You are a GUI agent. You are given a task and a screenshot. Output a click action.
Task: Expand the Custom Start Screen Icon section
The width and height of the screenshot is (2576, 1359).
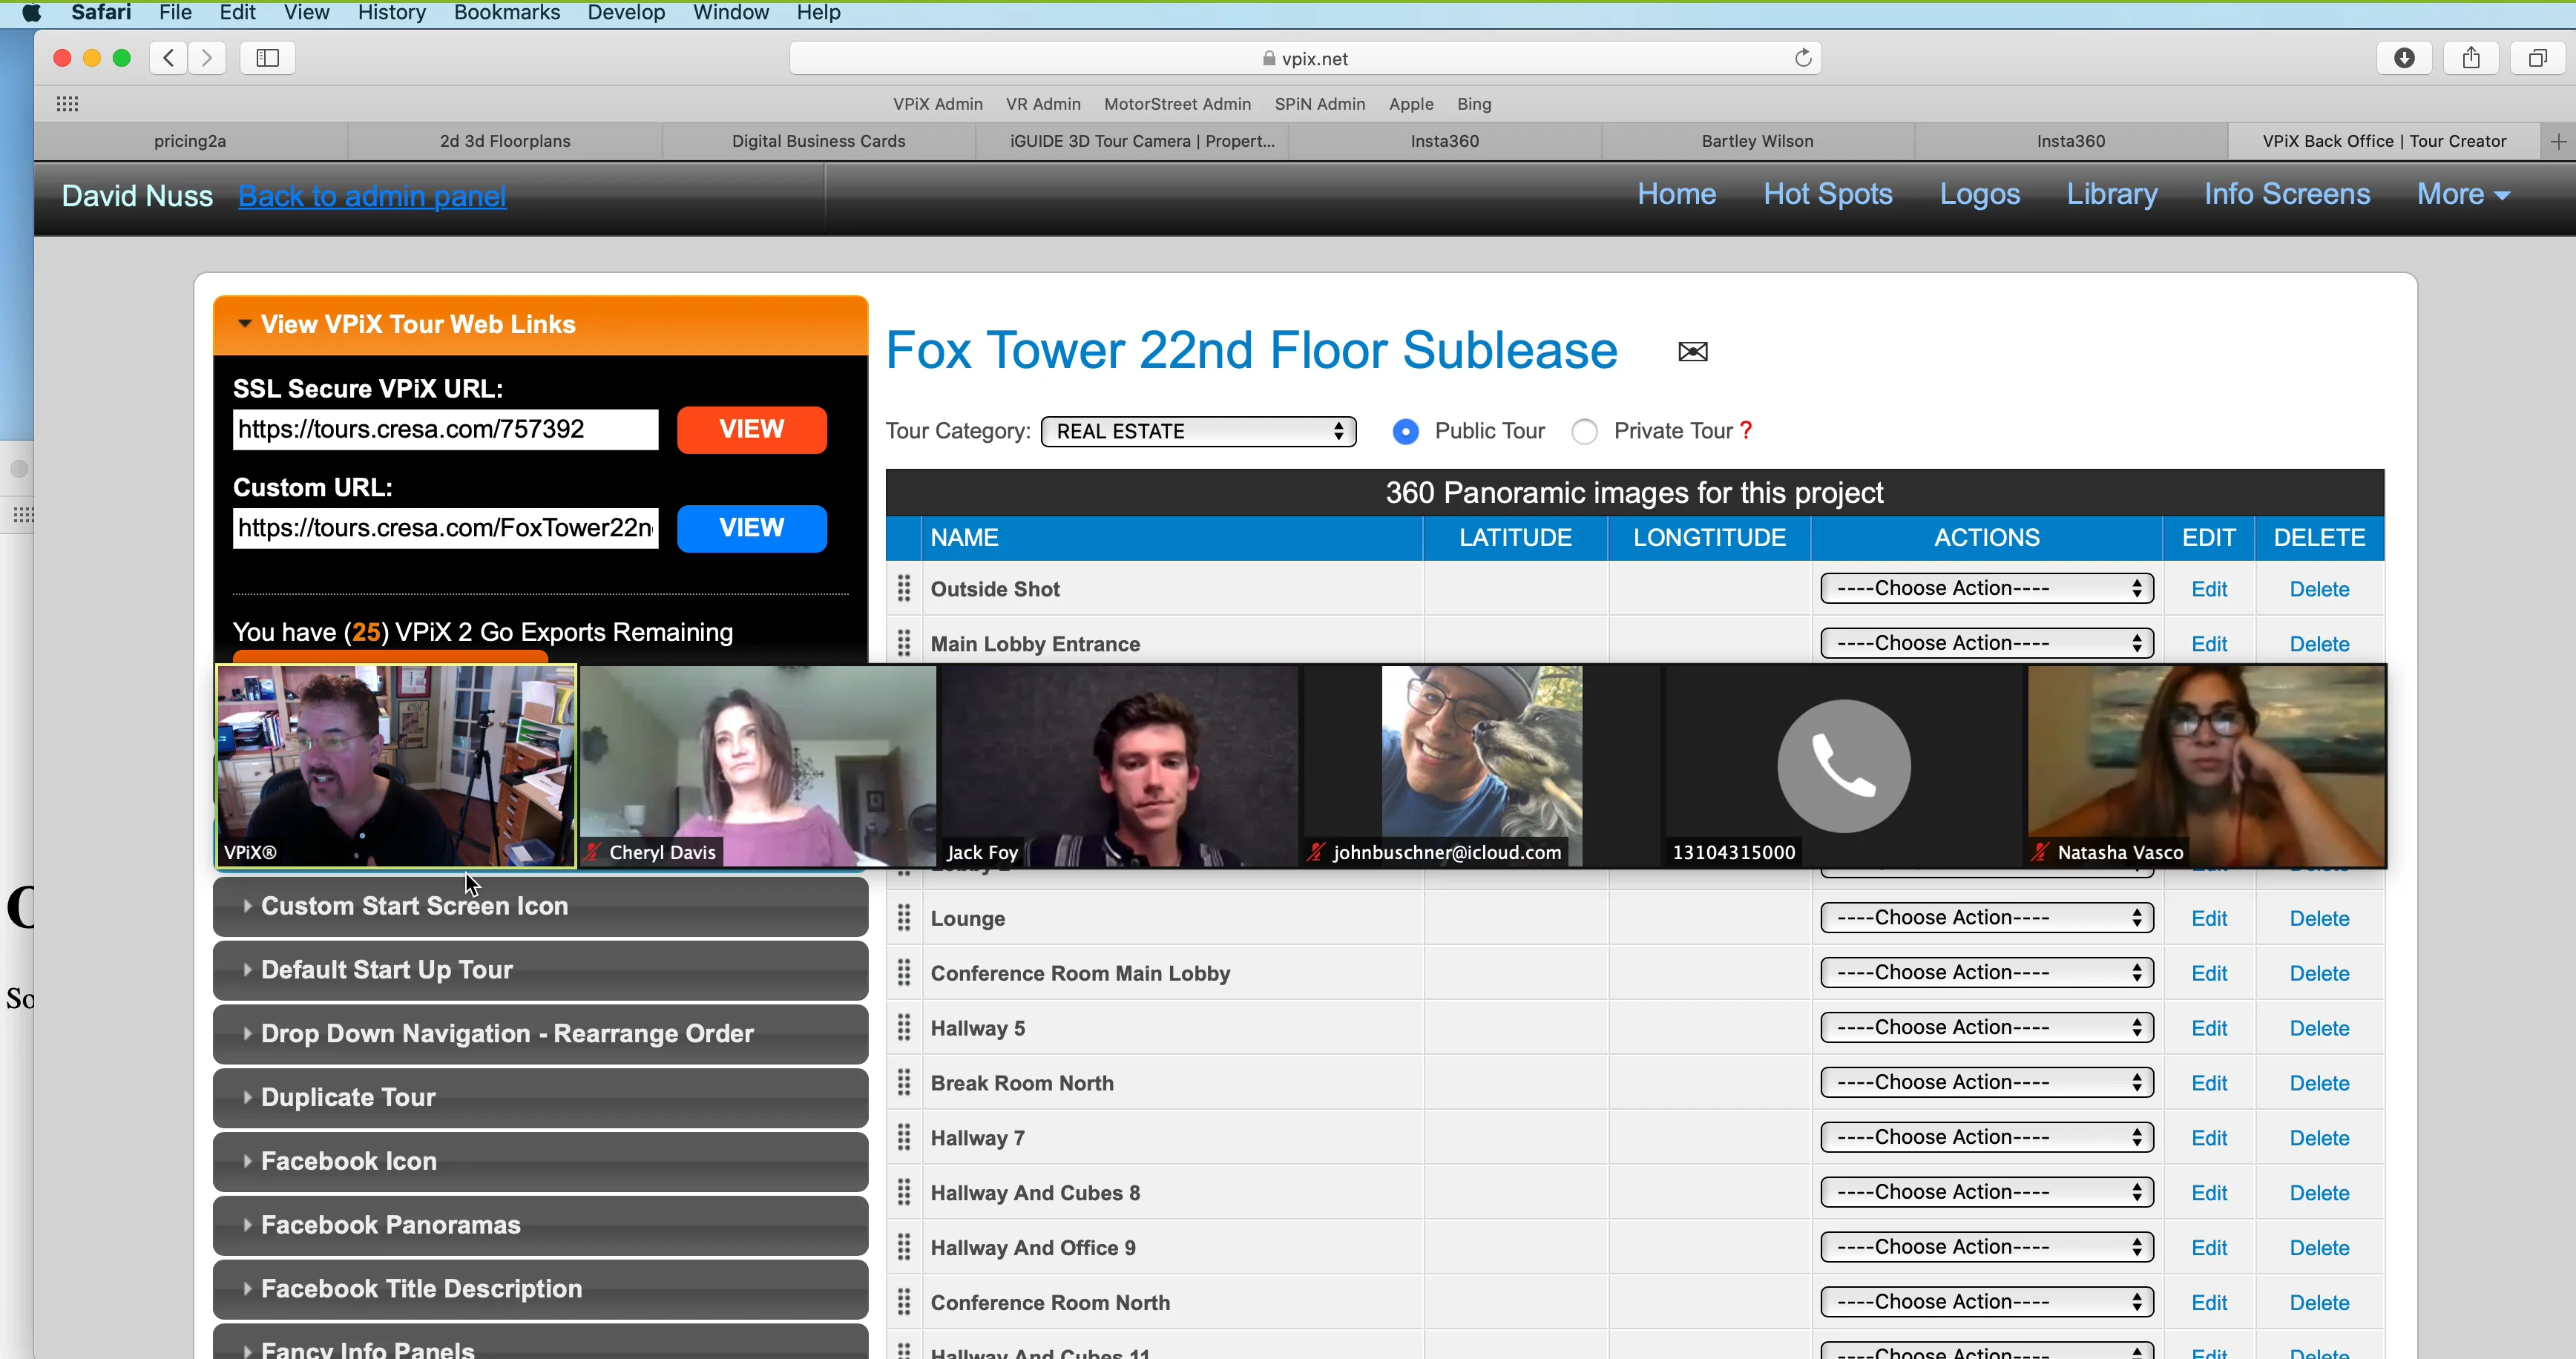pos(540,906)
